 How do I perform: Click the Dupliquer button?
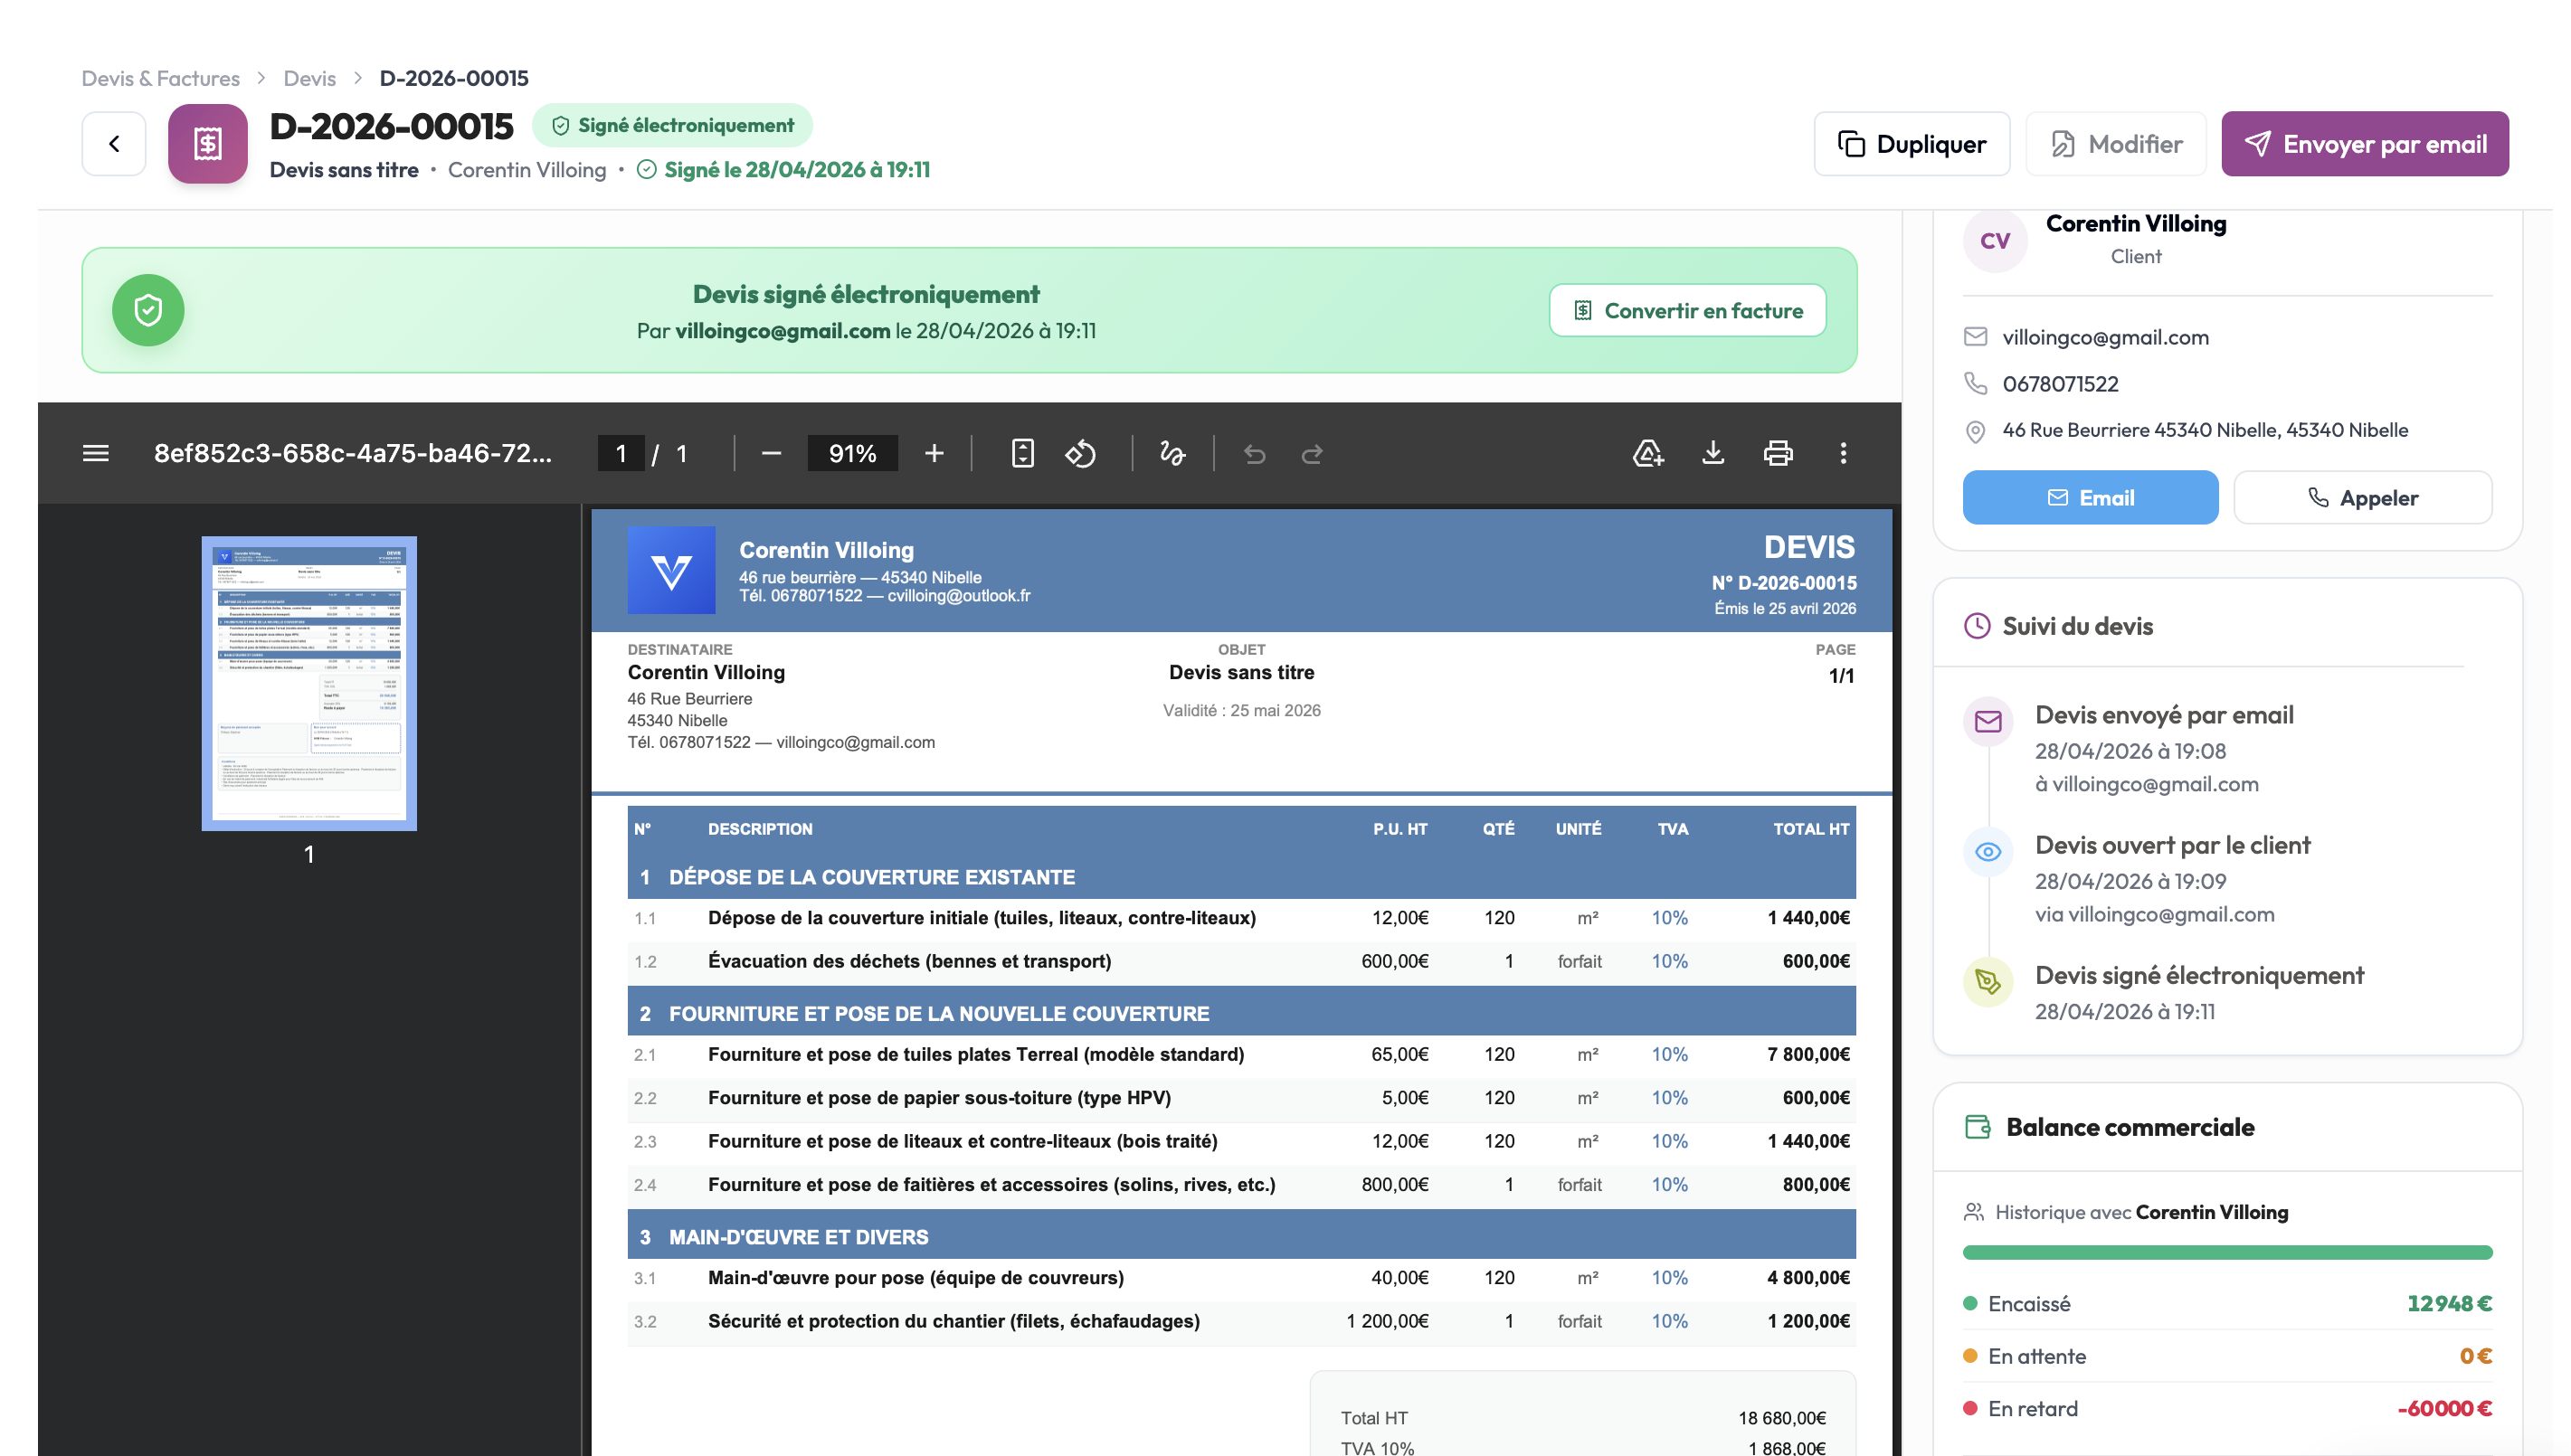[x=1912, y=144]
